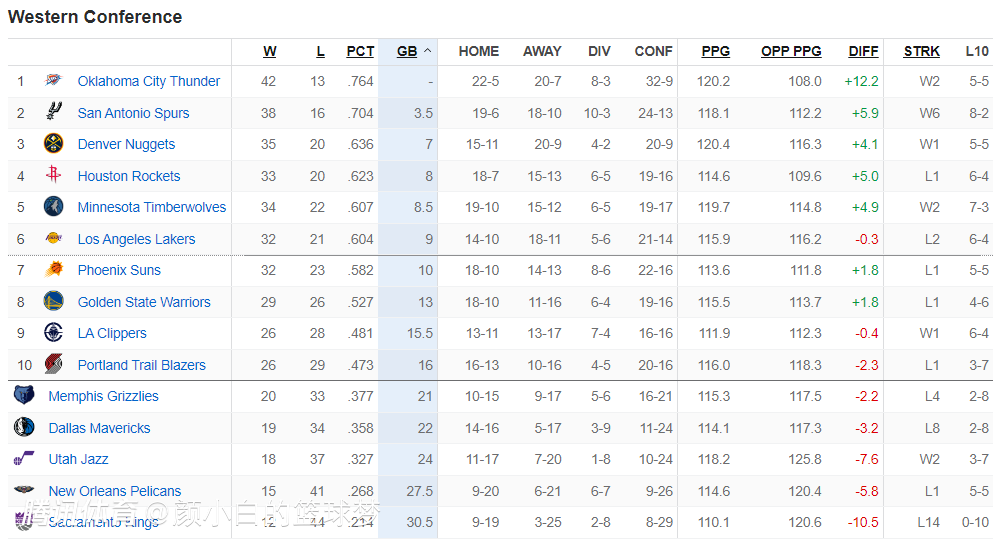Click the Minnesota Timberwolves logo icon
1001x547 pixels.
click(x=53, y=208)
